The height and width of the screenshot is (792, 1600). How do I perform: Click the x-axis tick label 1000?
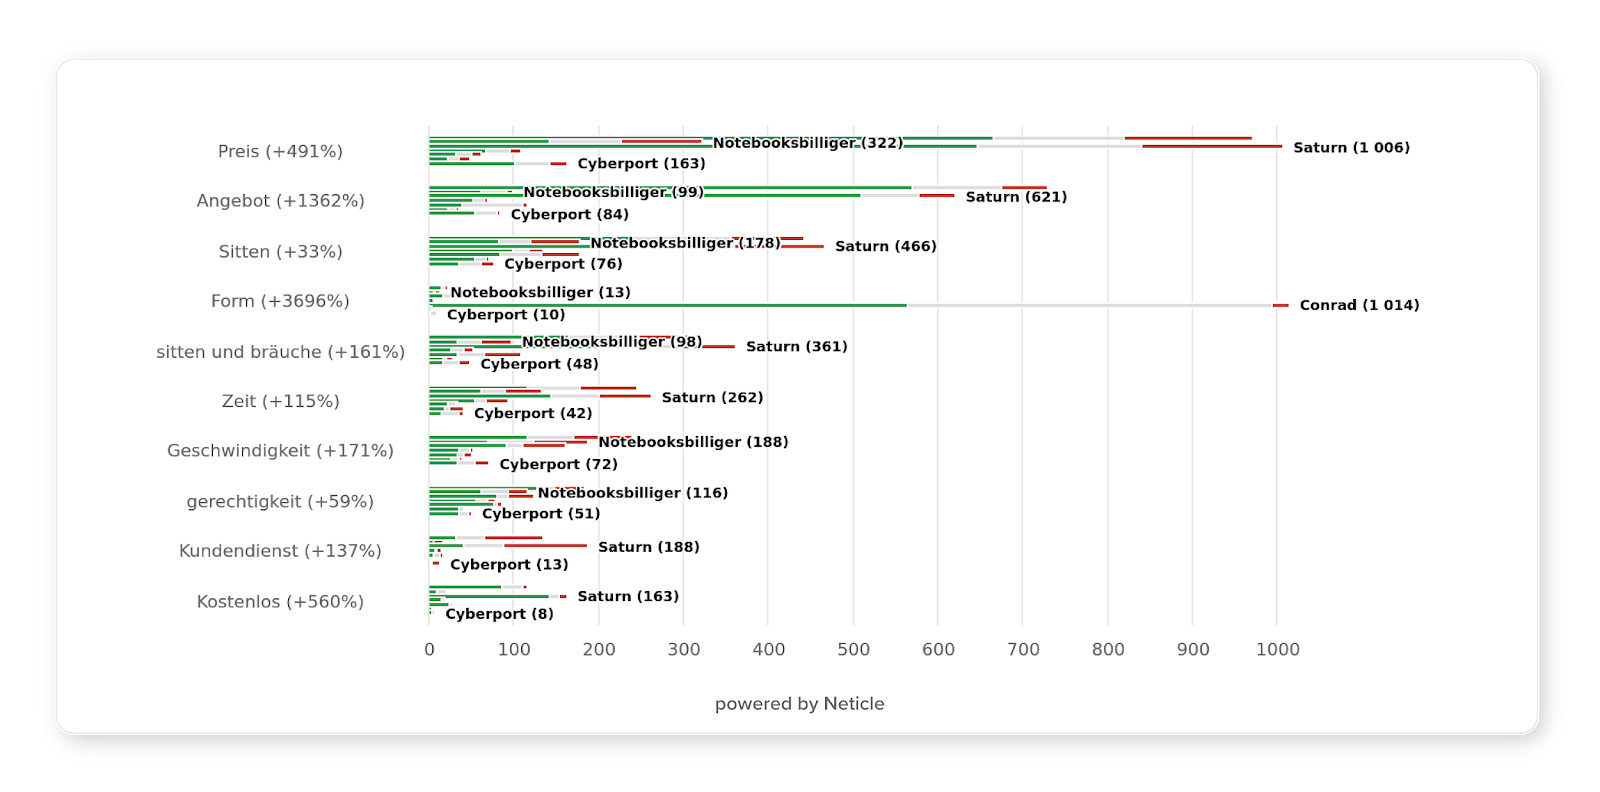[1277, 650]
